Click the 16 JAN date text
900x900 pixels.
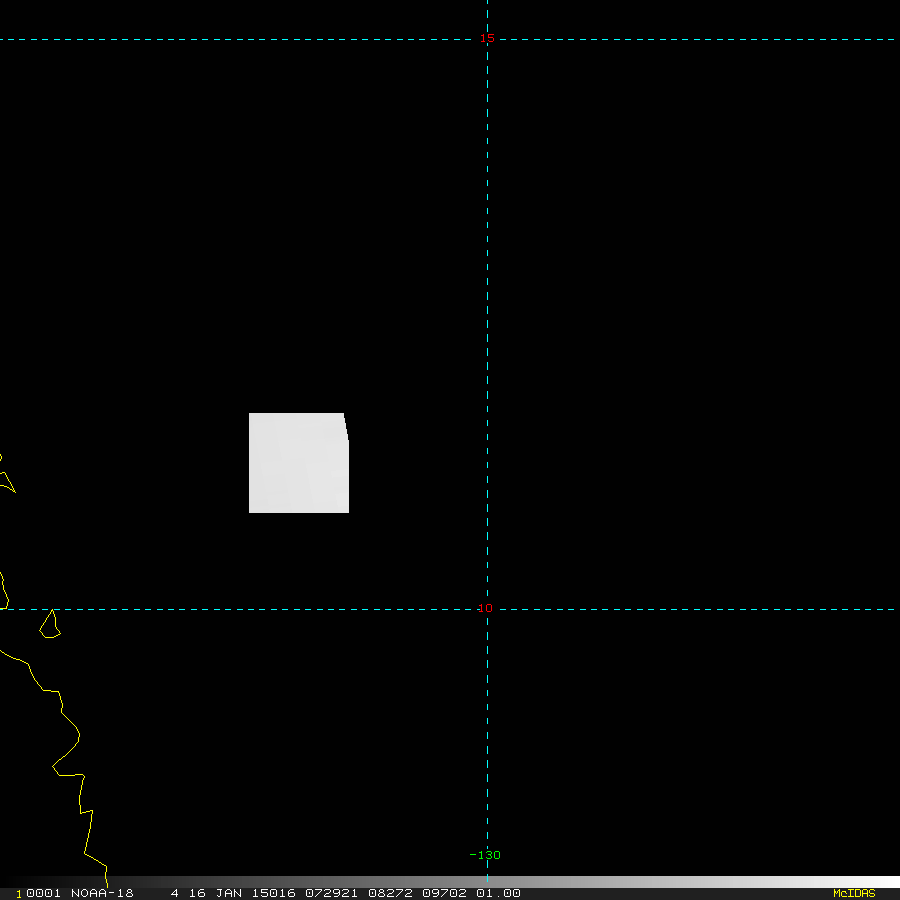click(x=215, y=893)
